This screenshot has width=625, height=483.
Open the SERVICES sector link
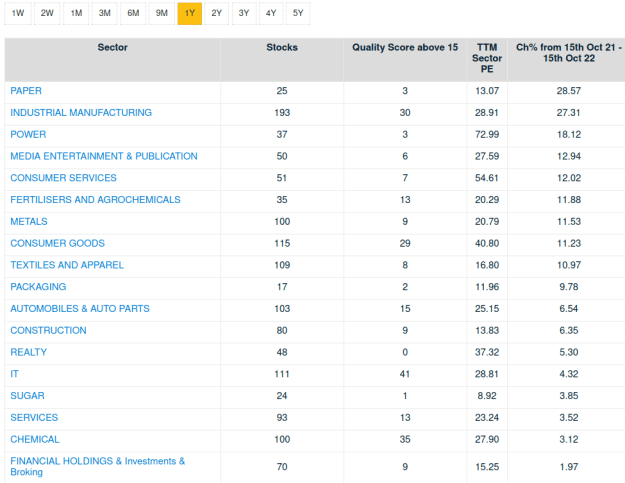[x=34, y=418]
